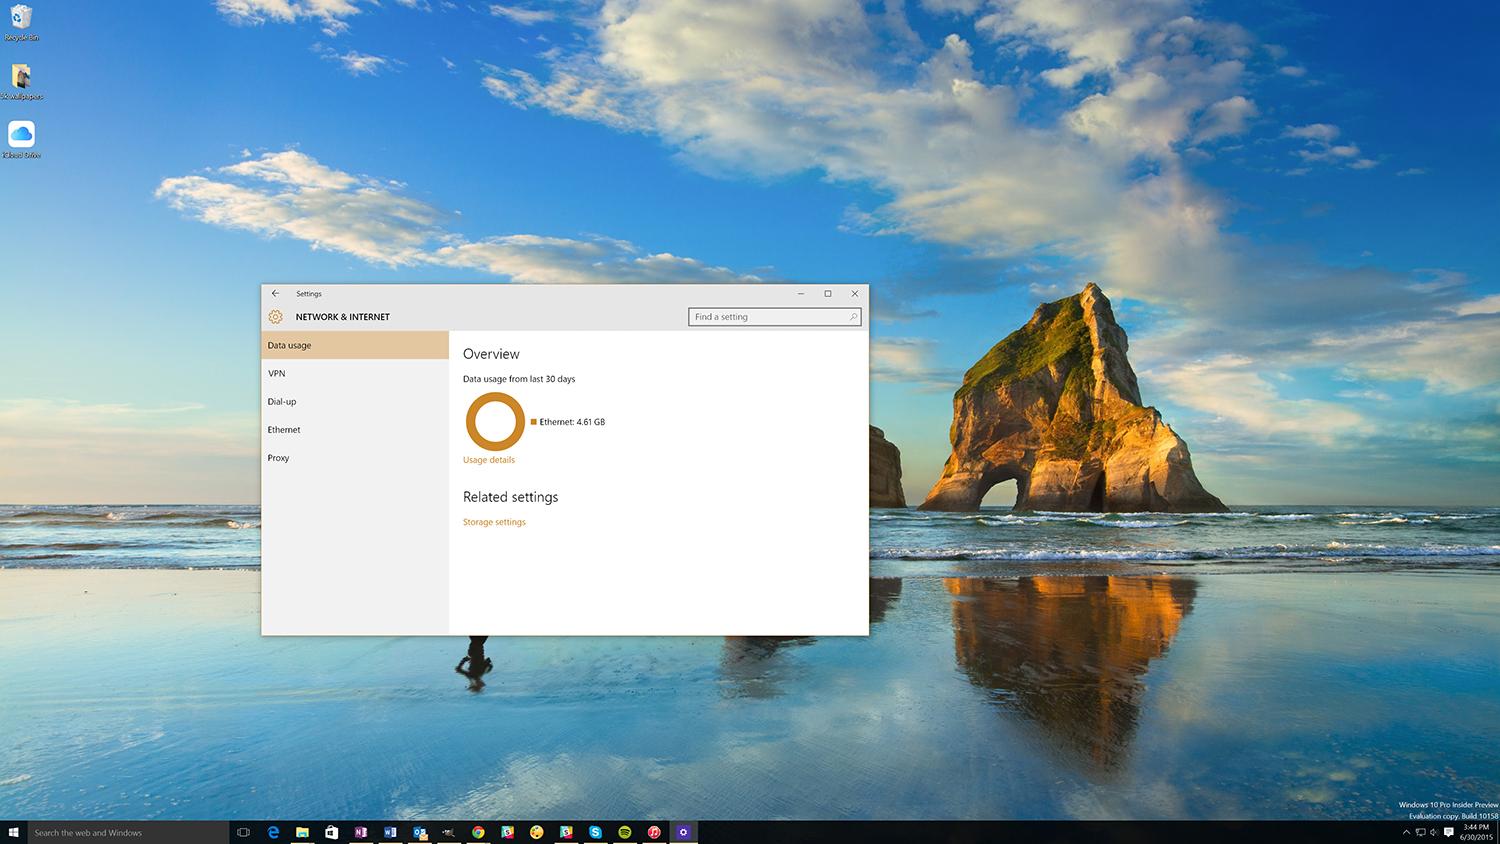
Task: Click the magnifier icon in Find a setting
Action: pyautogui.click(x=853, y=317)
